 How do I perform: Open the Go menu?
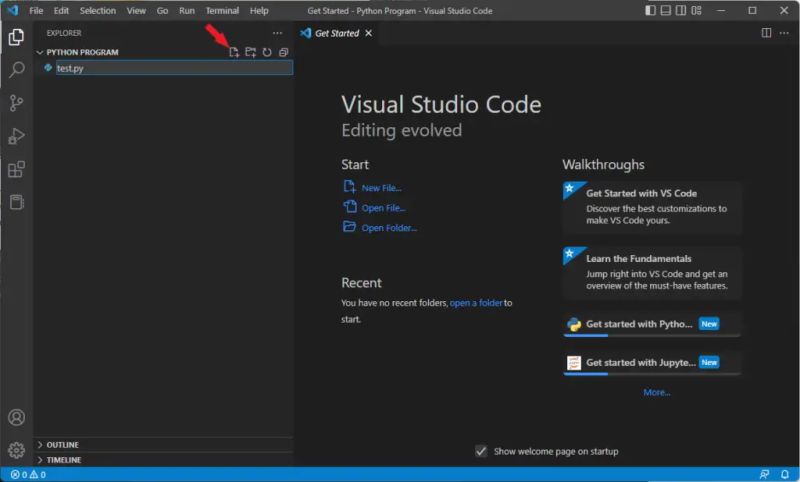[162, 11]
